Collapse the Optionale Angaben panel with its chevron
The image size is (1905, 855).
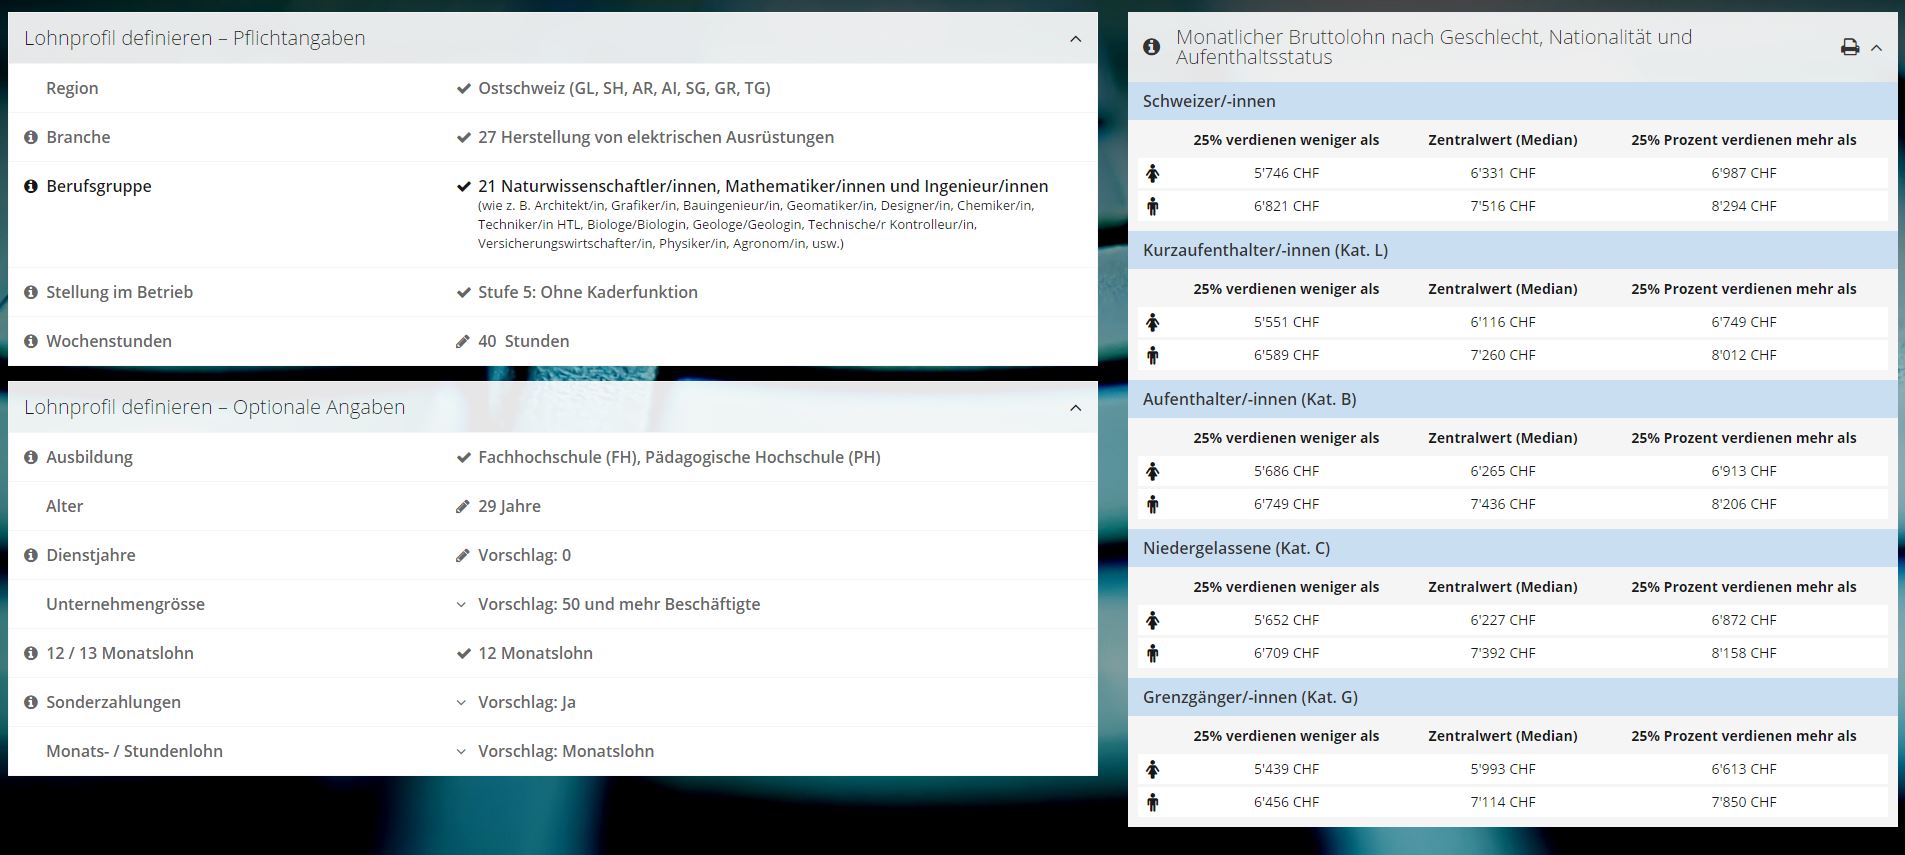tap(1075, 408)
